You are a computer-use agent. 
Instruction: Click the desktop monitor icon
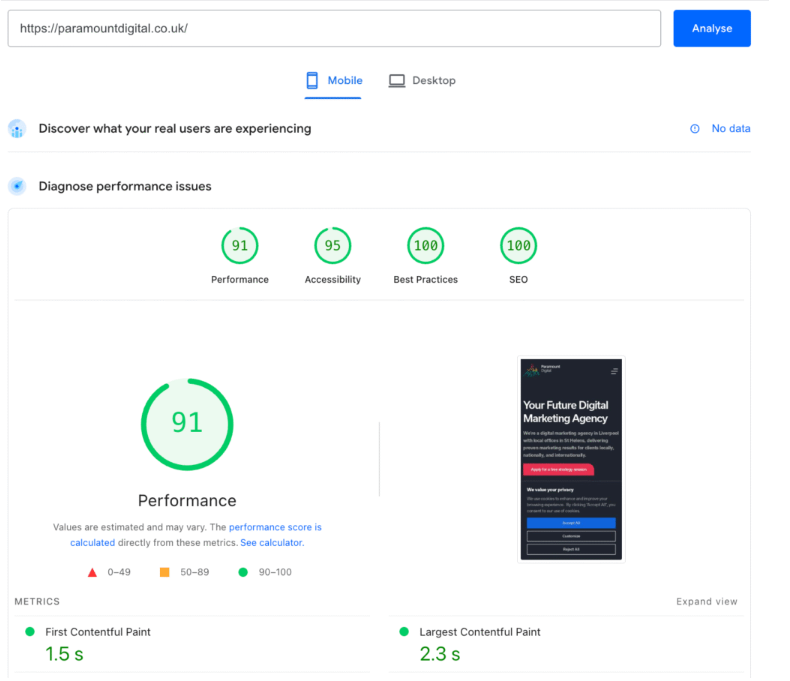[397, 81]
